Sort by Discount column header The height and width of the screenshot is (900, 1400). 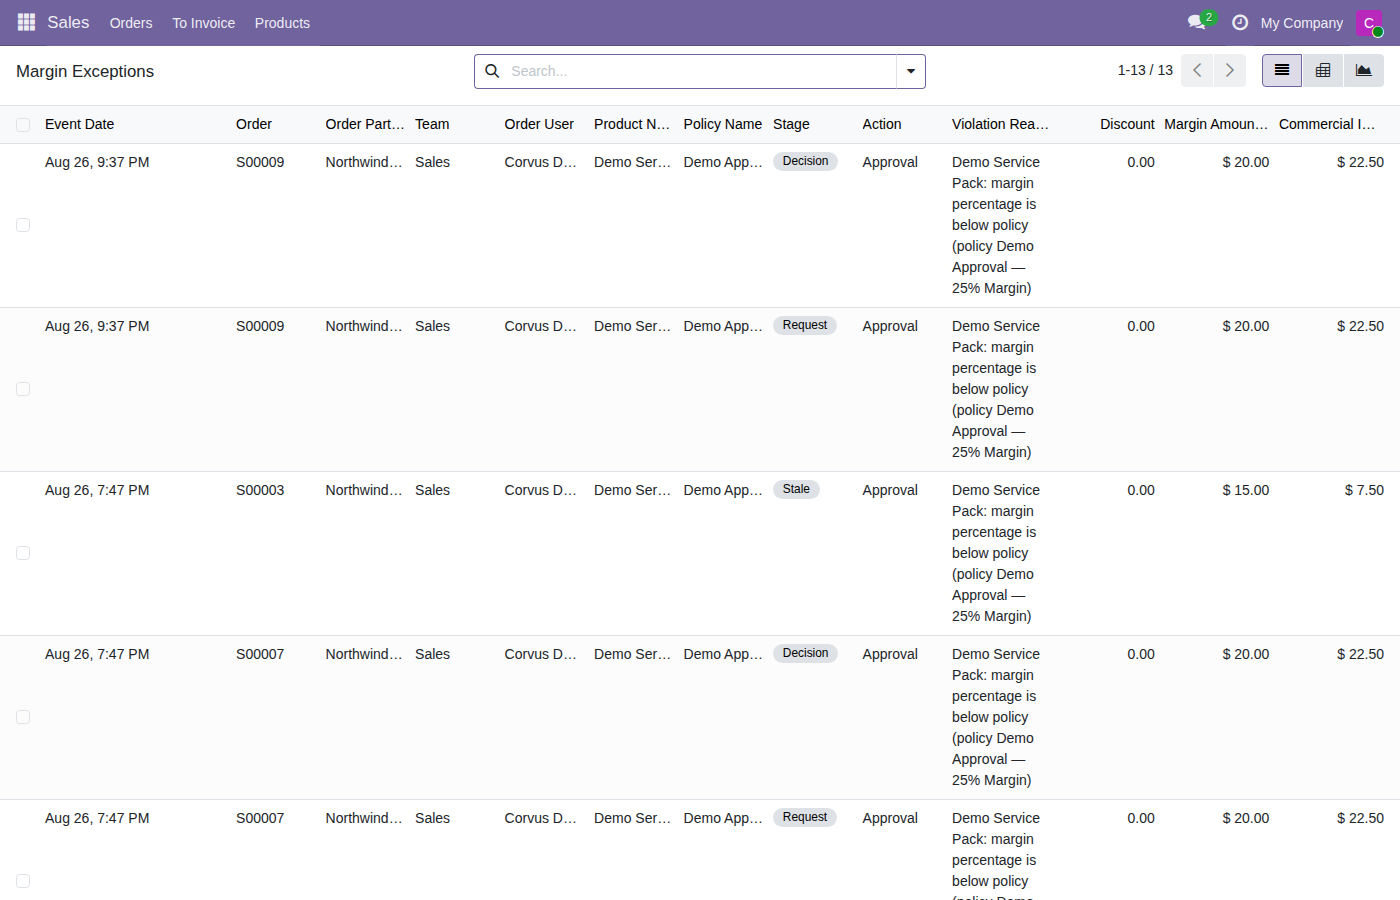pyautogui.click(x=1127, y=124)
